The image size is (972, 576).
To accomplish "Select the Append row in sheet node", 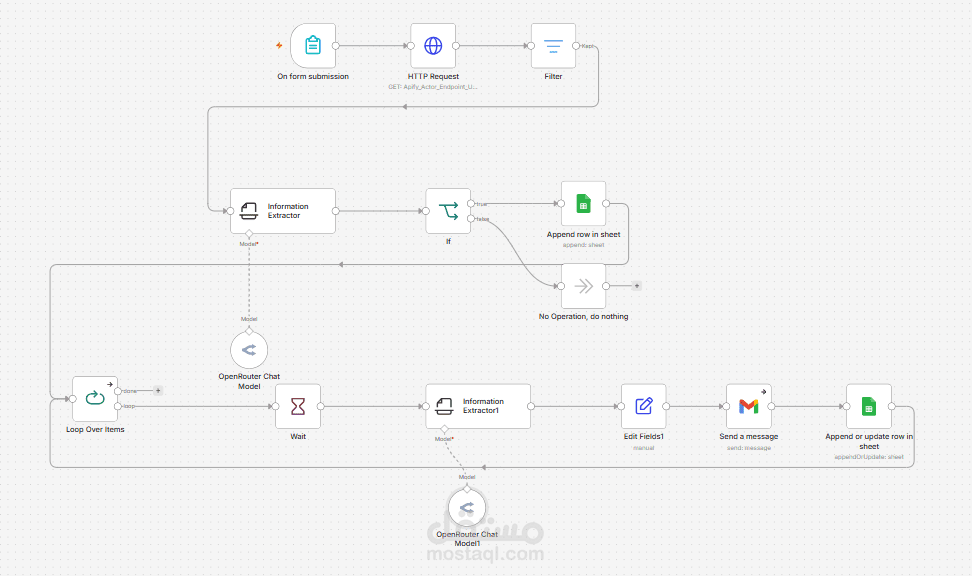I will coord(583,203).
